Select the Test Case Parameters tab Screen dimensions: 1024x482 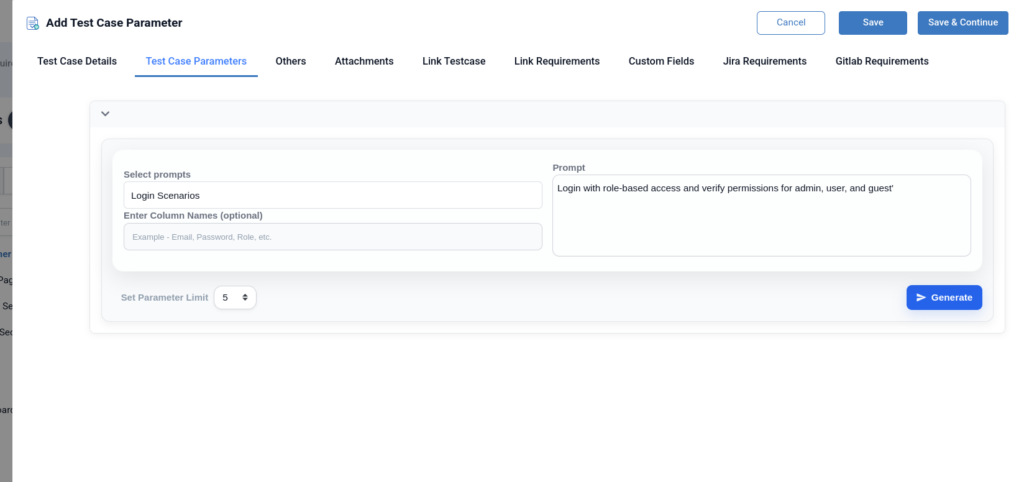pos(196,61)
